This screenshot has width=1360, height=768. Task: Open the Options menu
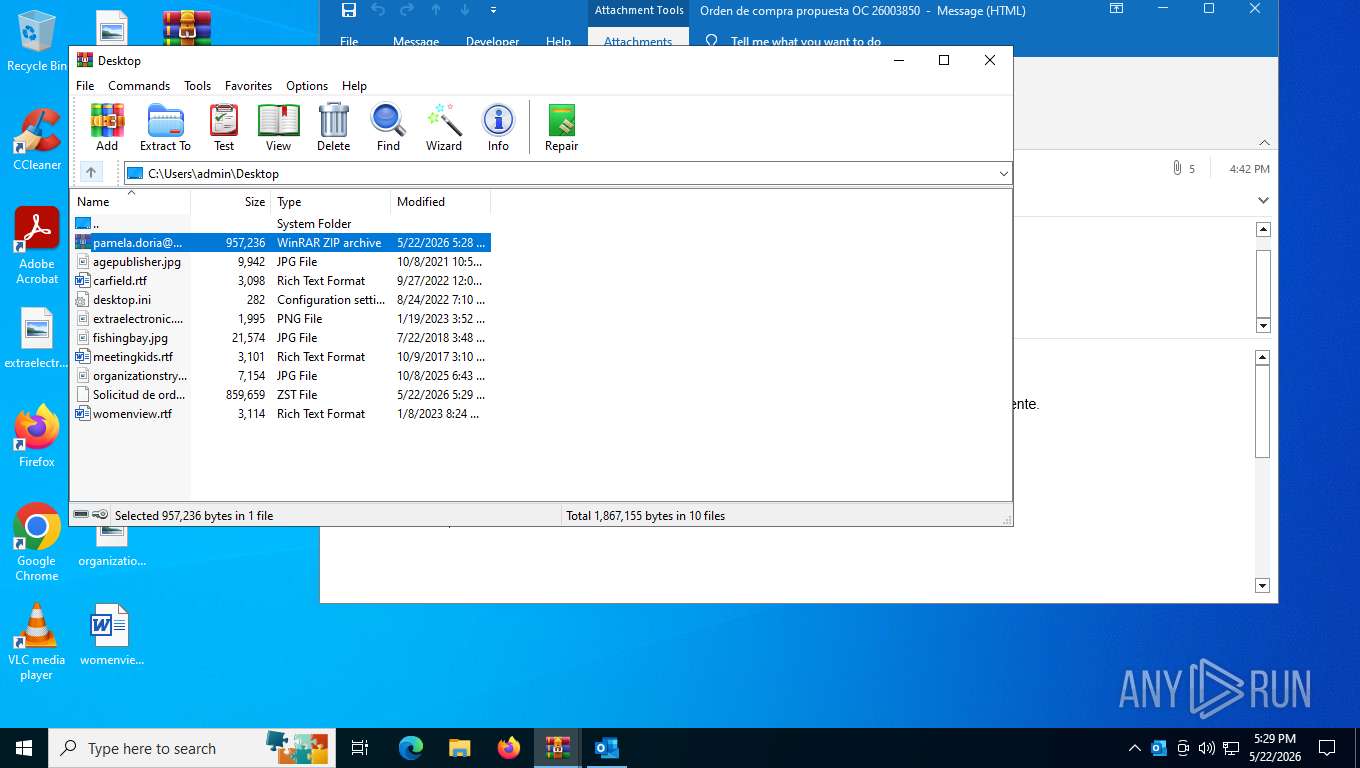click(x=307, y=86)
